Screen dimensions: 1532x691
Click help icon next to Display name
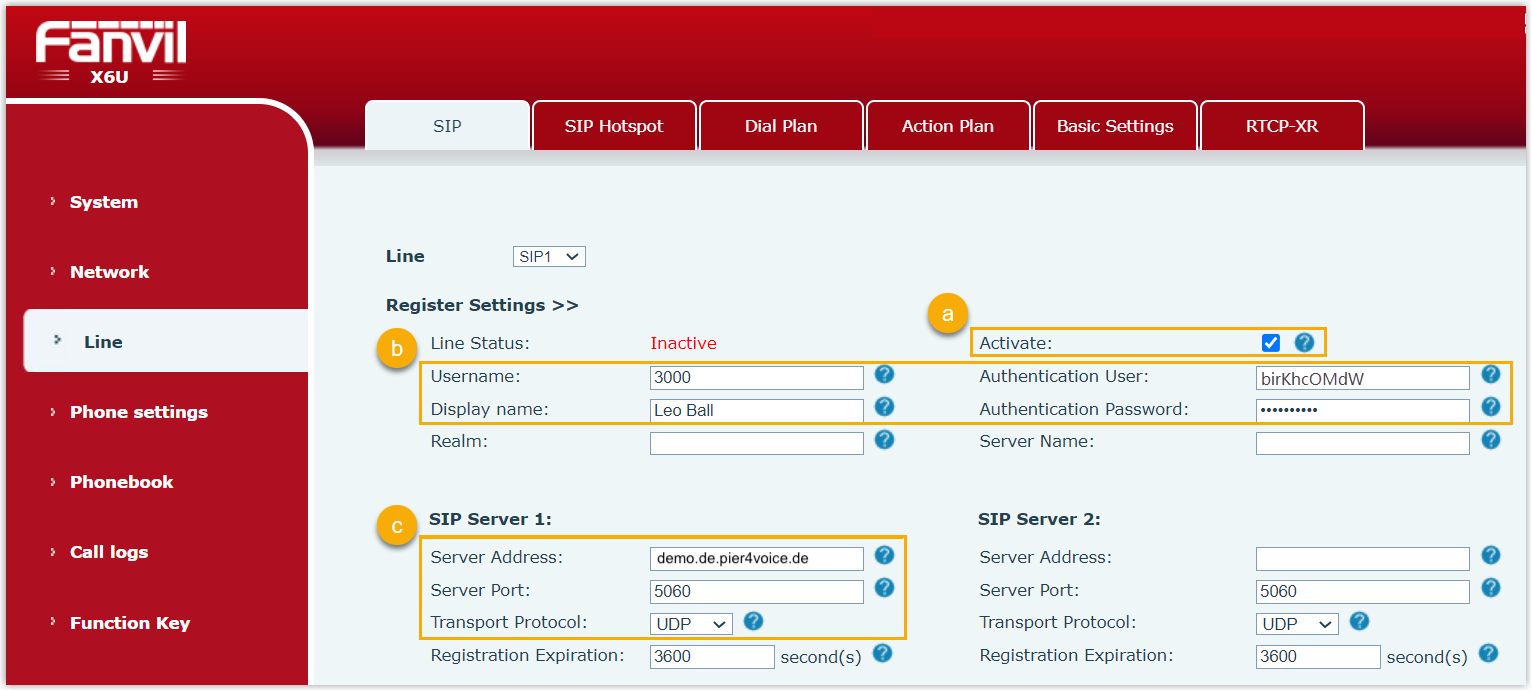(884, 407)
